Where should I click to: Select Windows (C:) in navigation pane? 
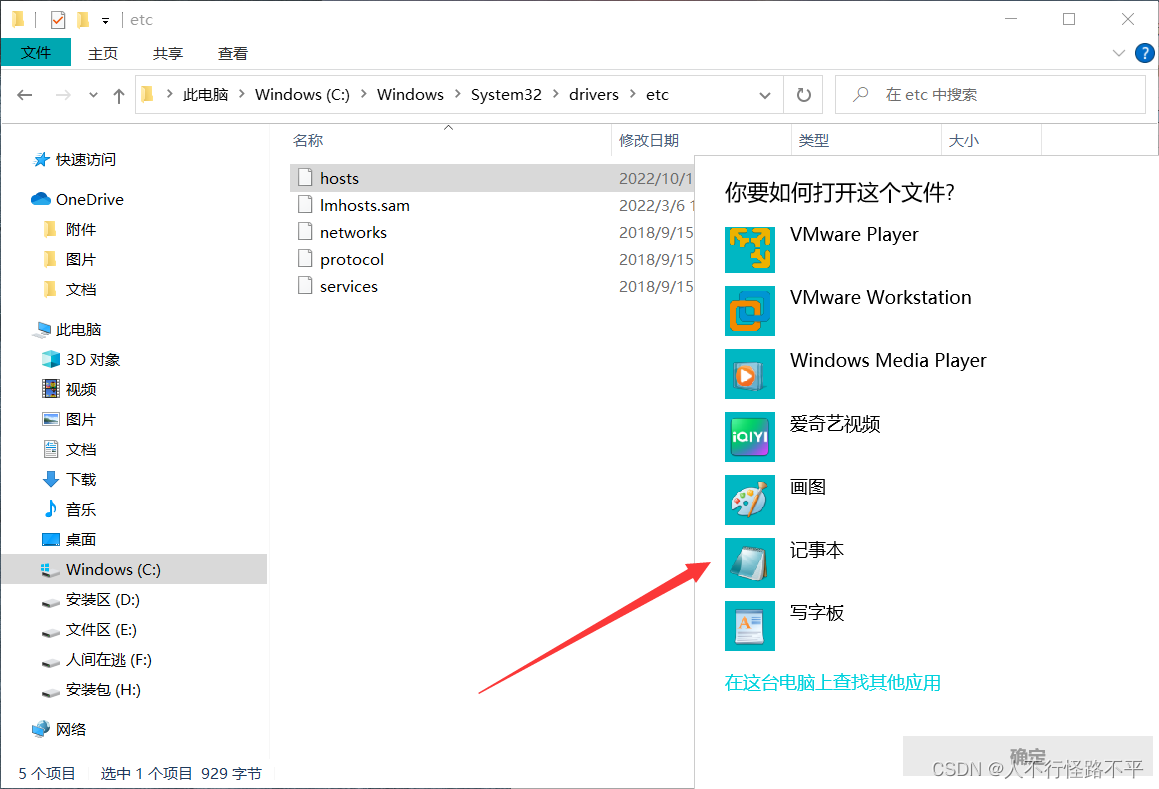(x=135, y=569)
